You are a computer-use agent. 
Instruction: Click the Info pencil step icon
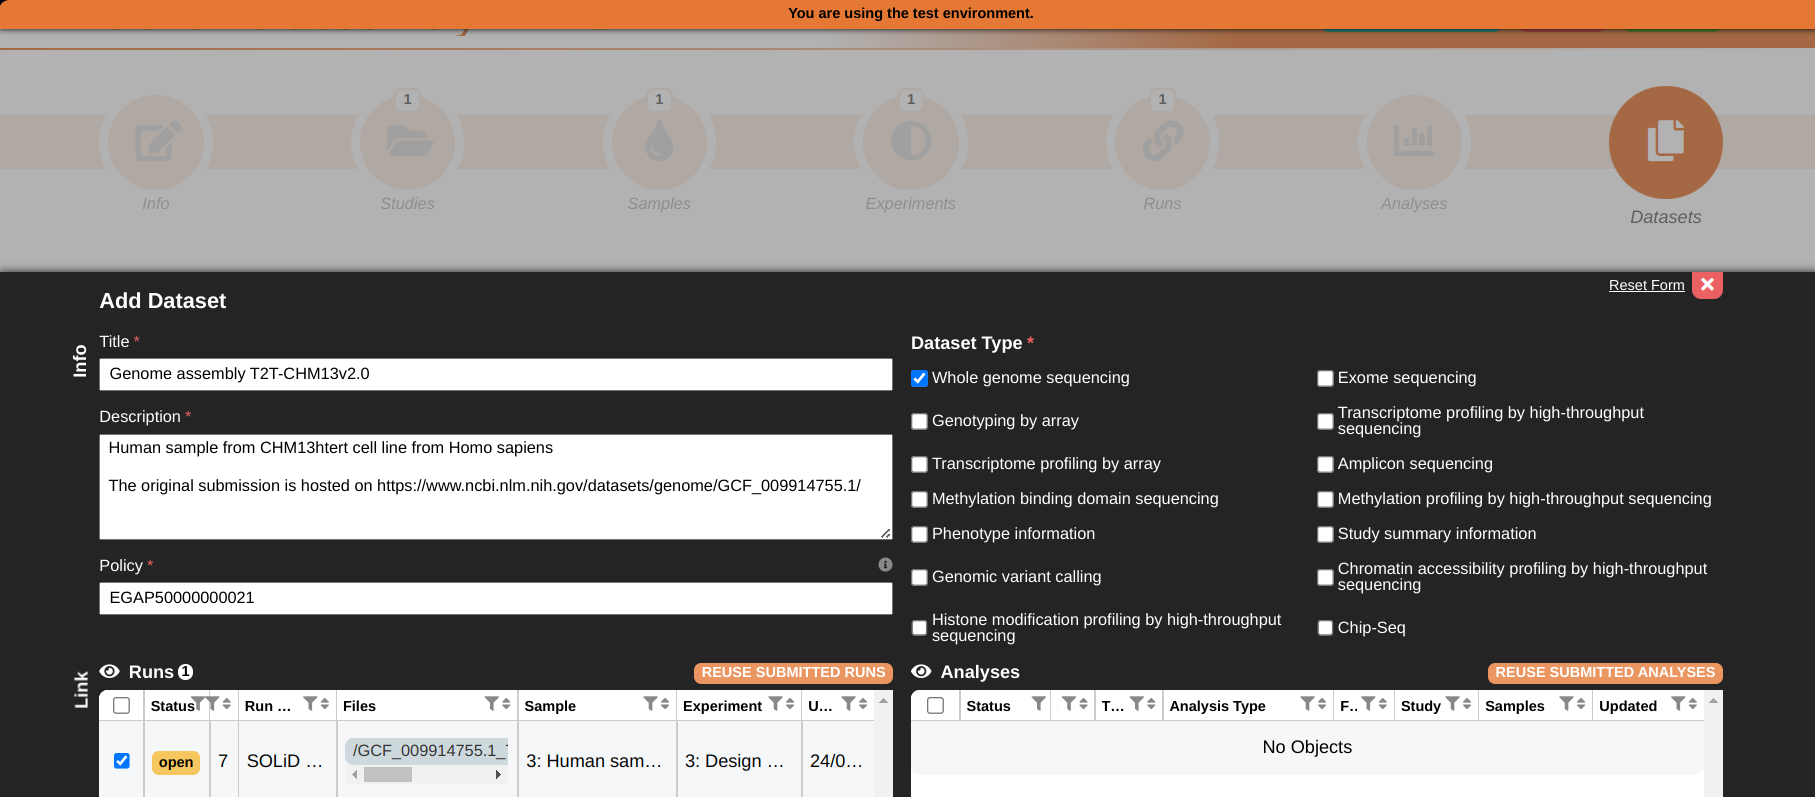pyautogui.click(x=157, y=142)
